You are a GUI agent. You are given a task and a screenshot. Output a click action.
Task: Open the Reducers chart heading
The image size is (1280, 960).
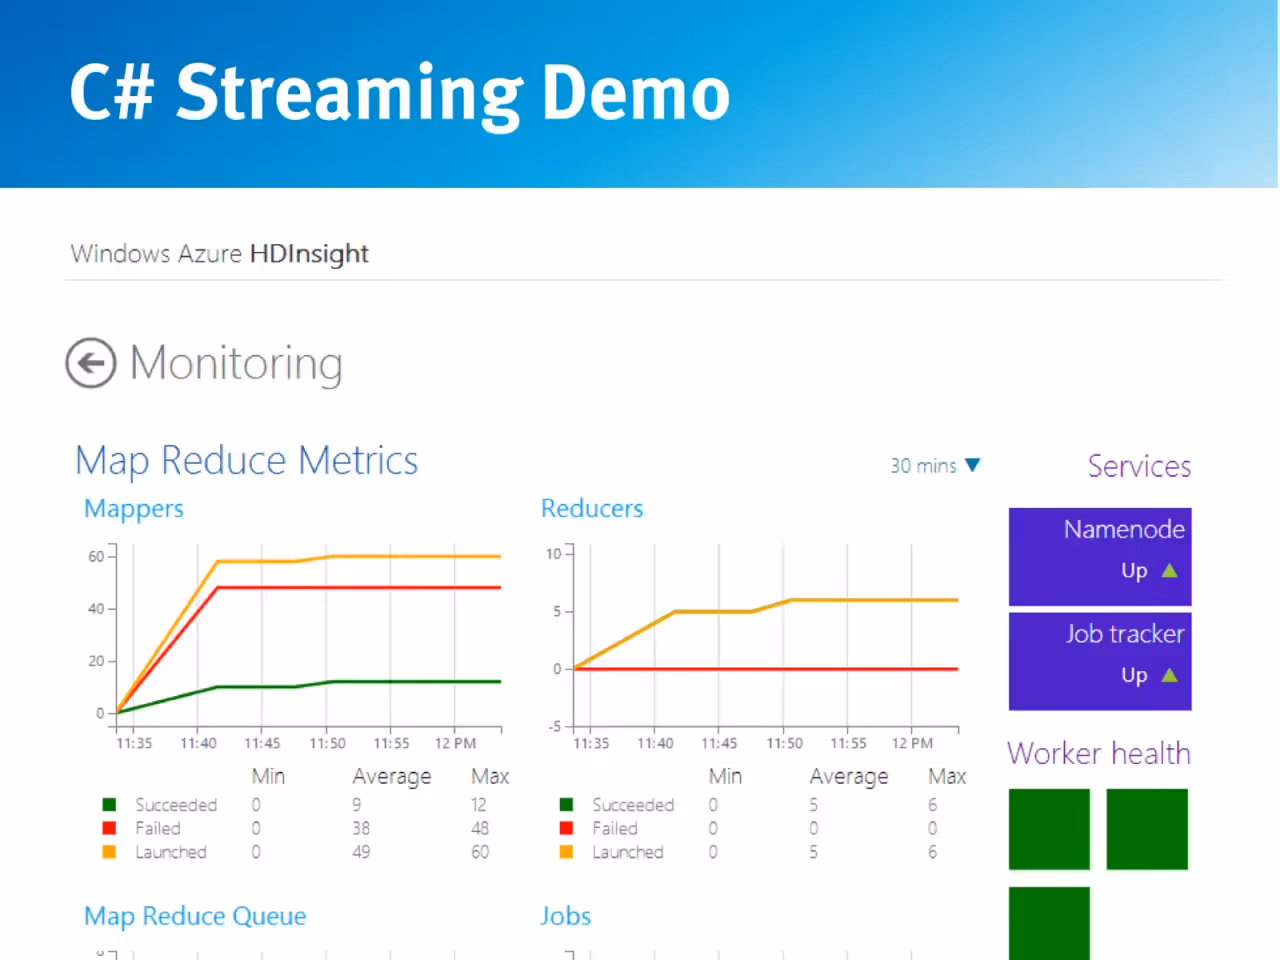[x=592, y=508]
